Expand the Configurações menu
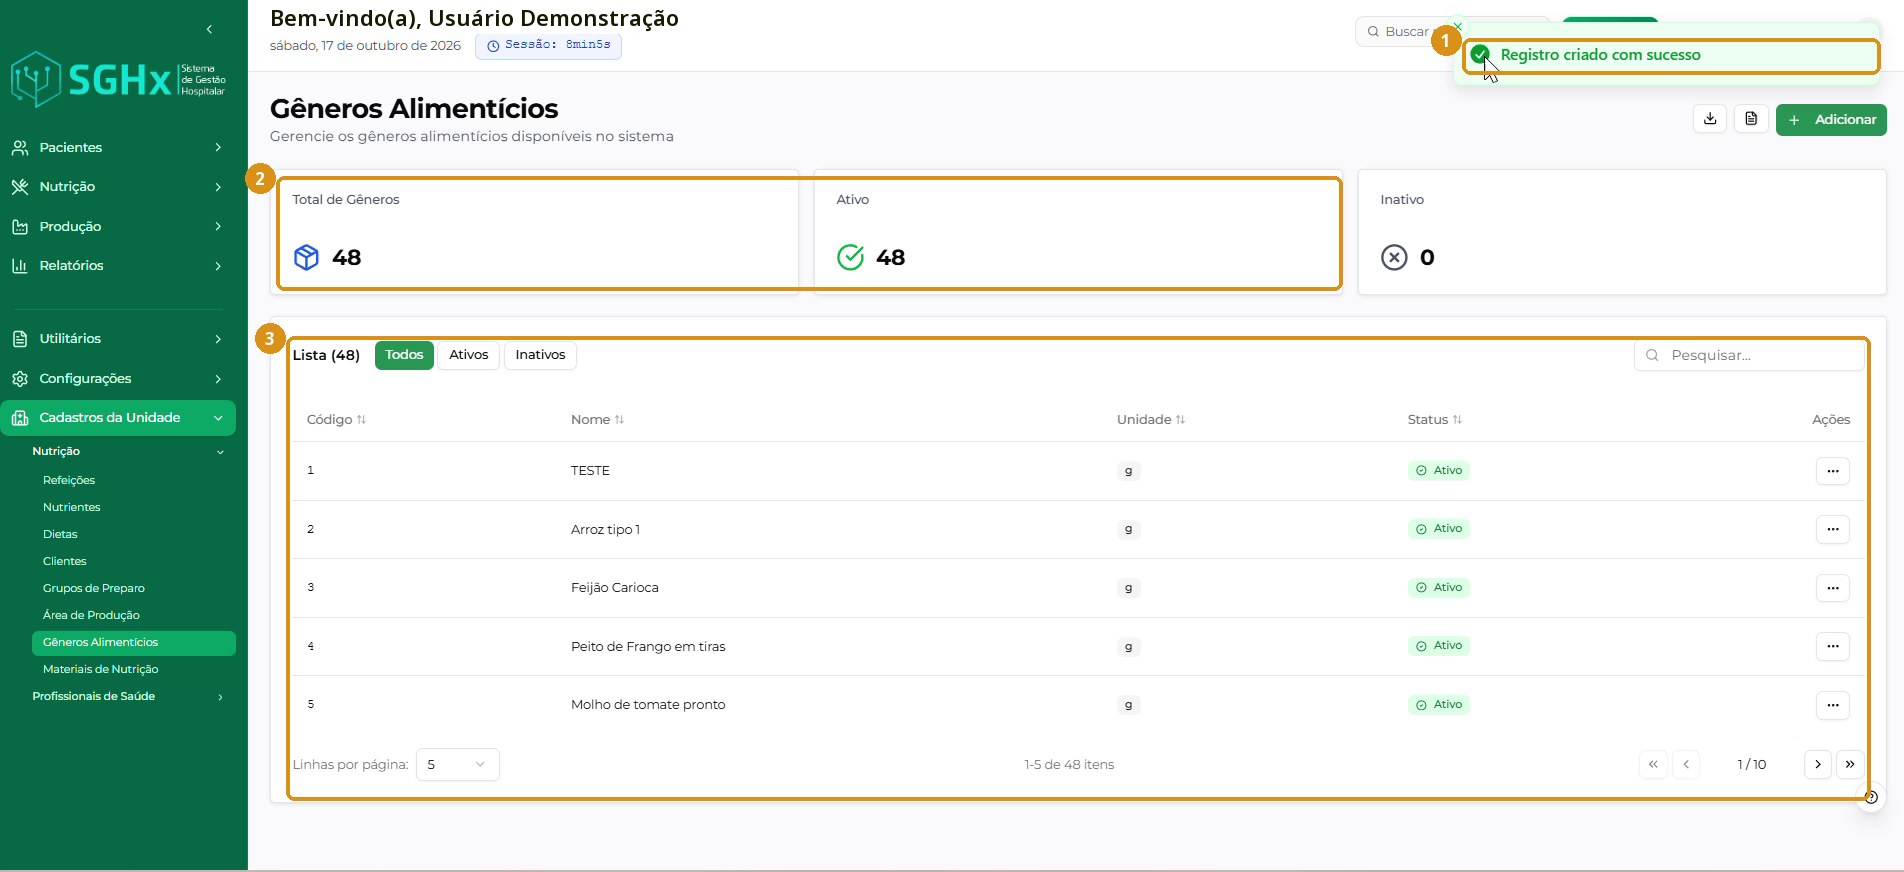 118,379
